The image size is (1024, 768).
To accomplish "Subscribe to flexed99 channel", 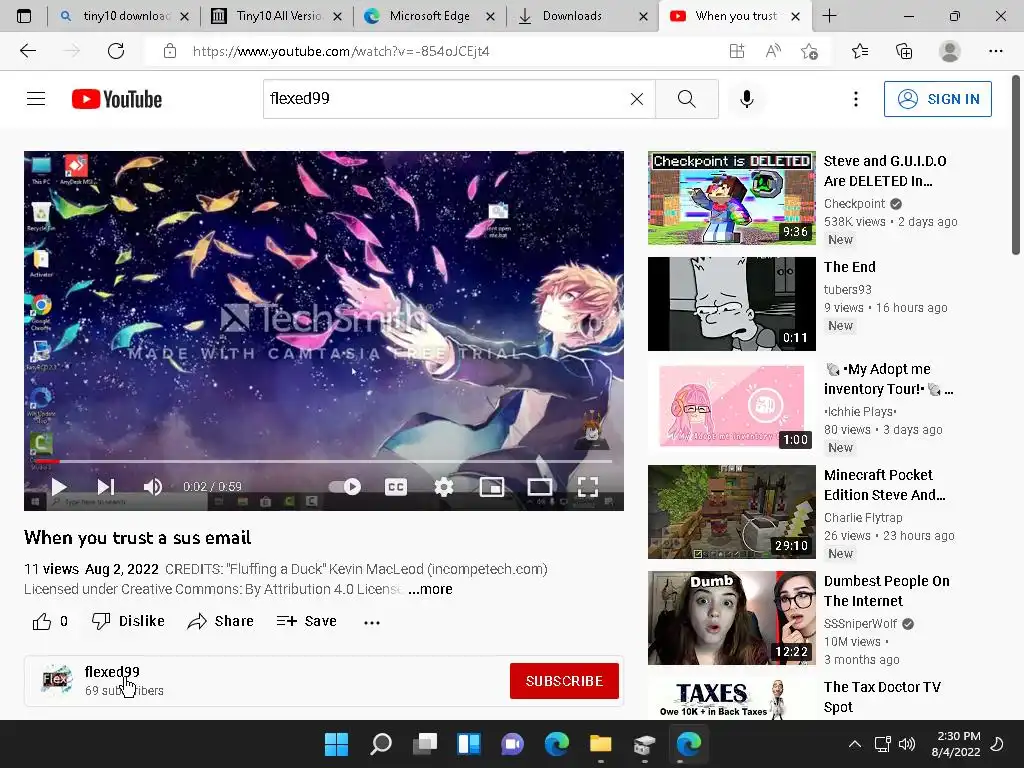I will [564, 681].
